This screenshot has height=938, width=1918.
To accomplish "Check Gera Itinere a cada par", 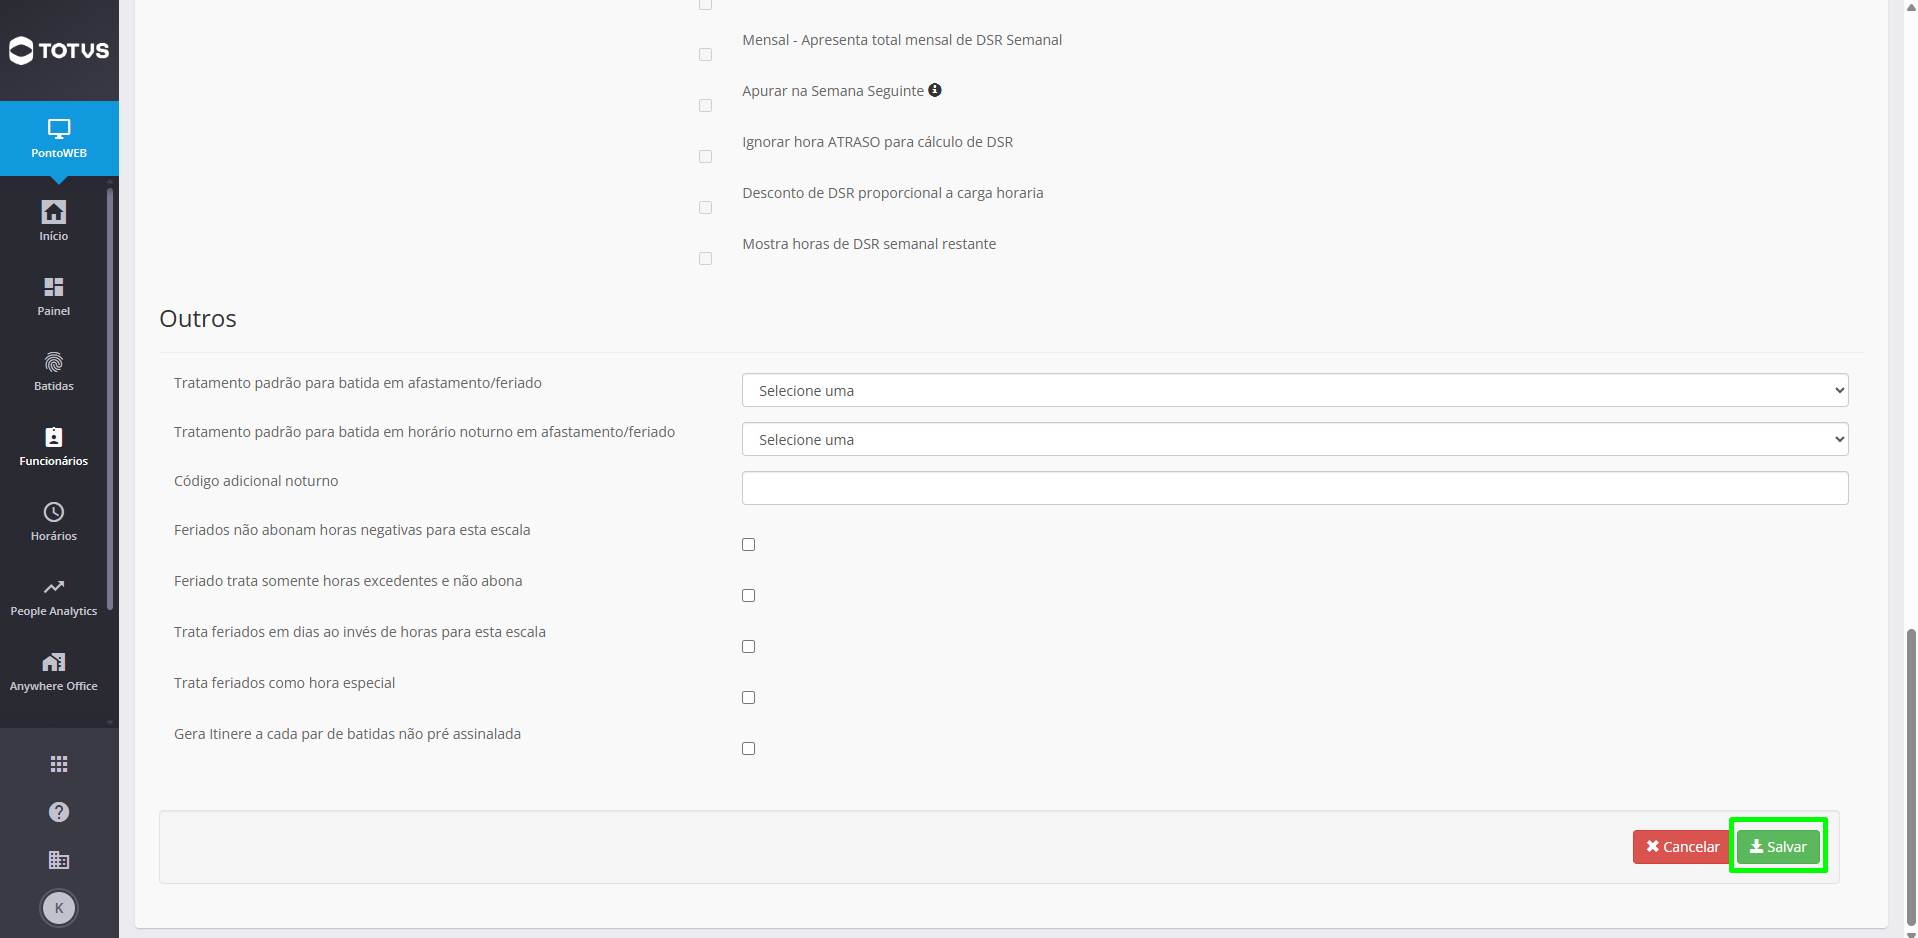I will pos(748,748).
